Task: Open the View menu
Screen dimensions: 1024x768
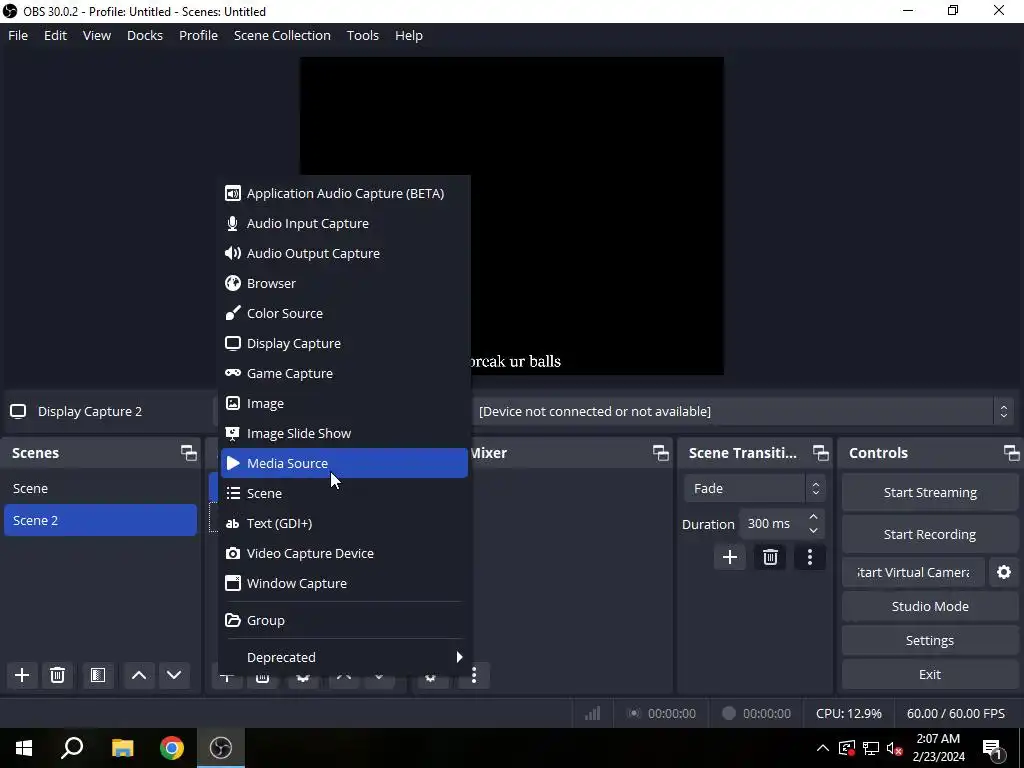Action: pyautogui.click(x=97, y=35)
